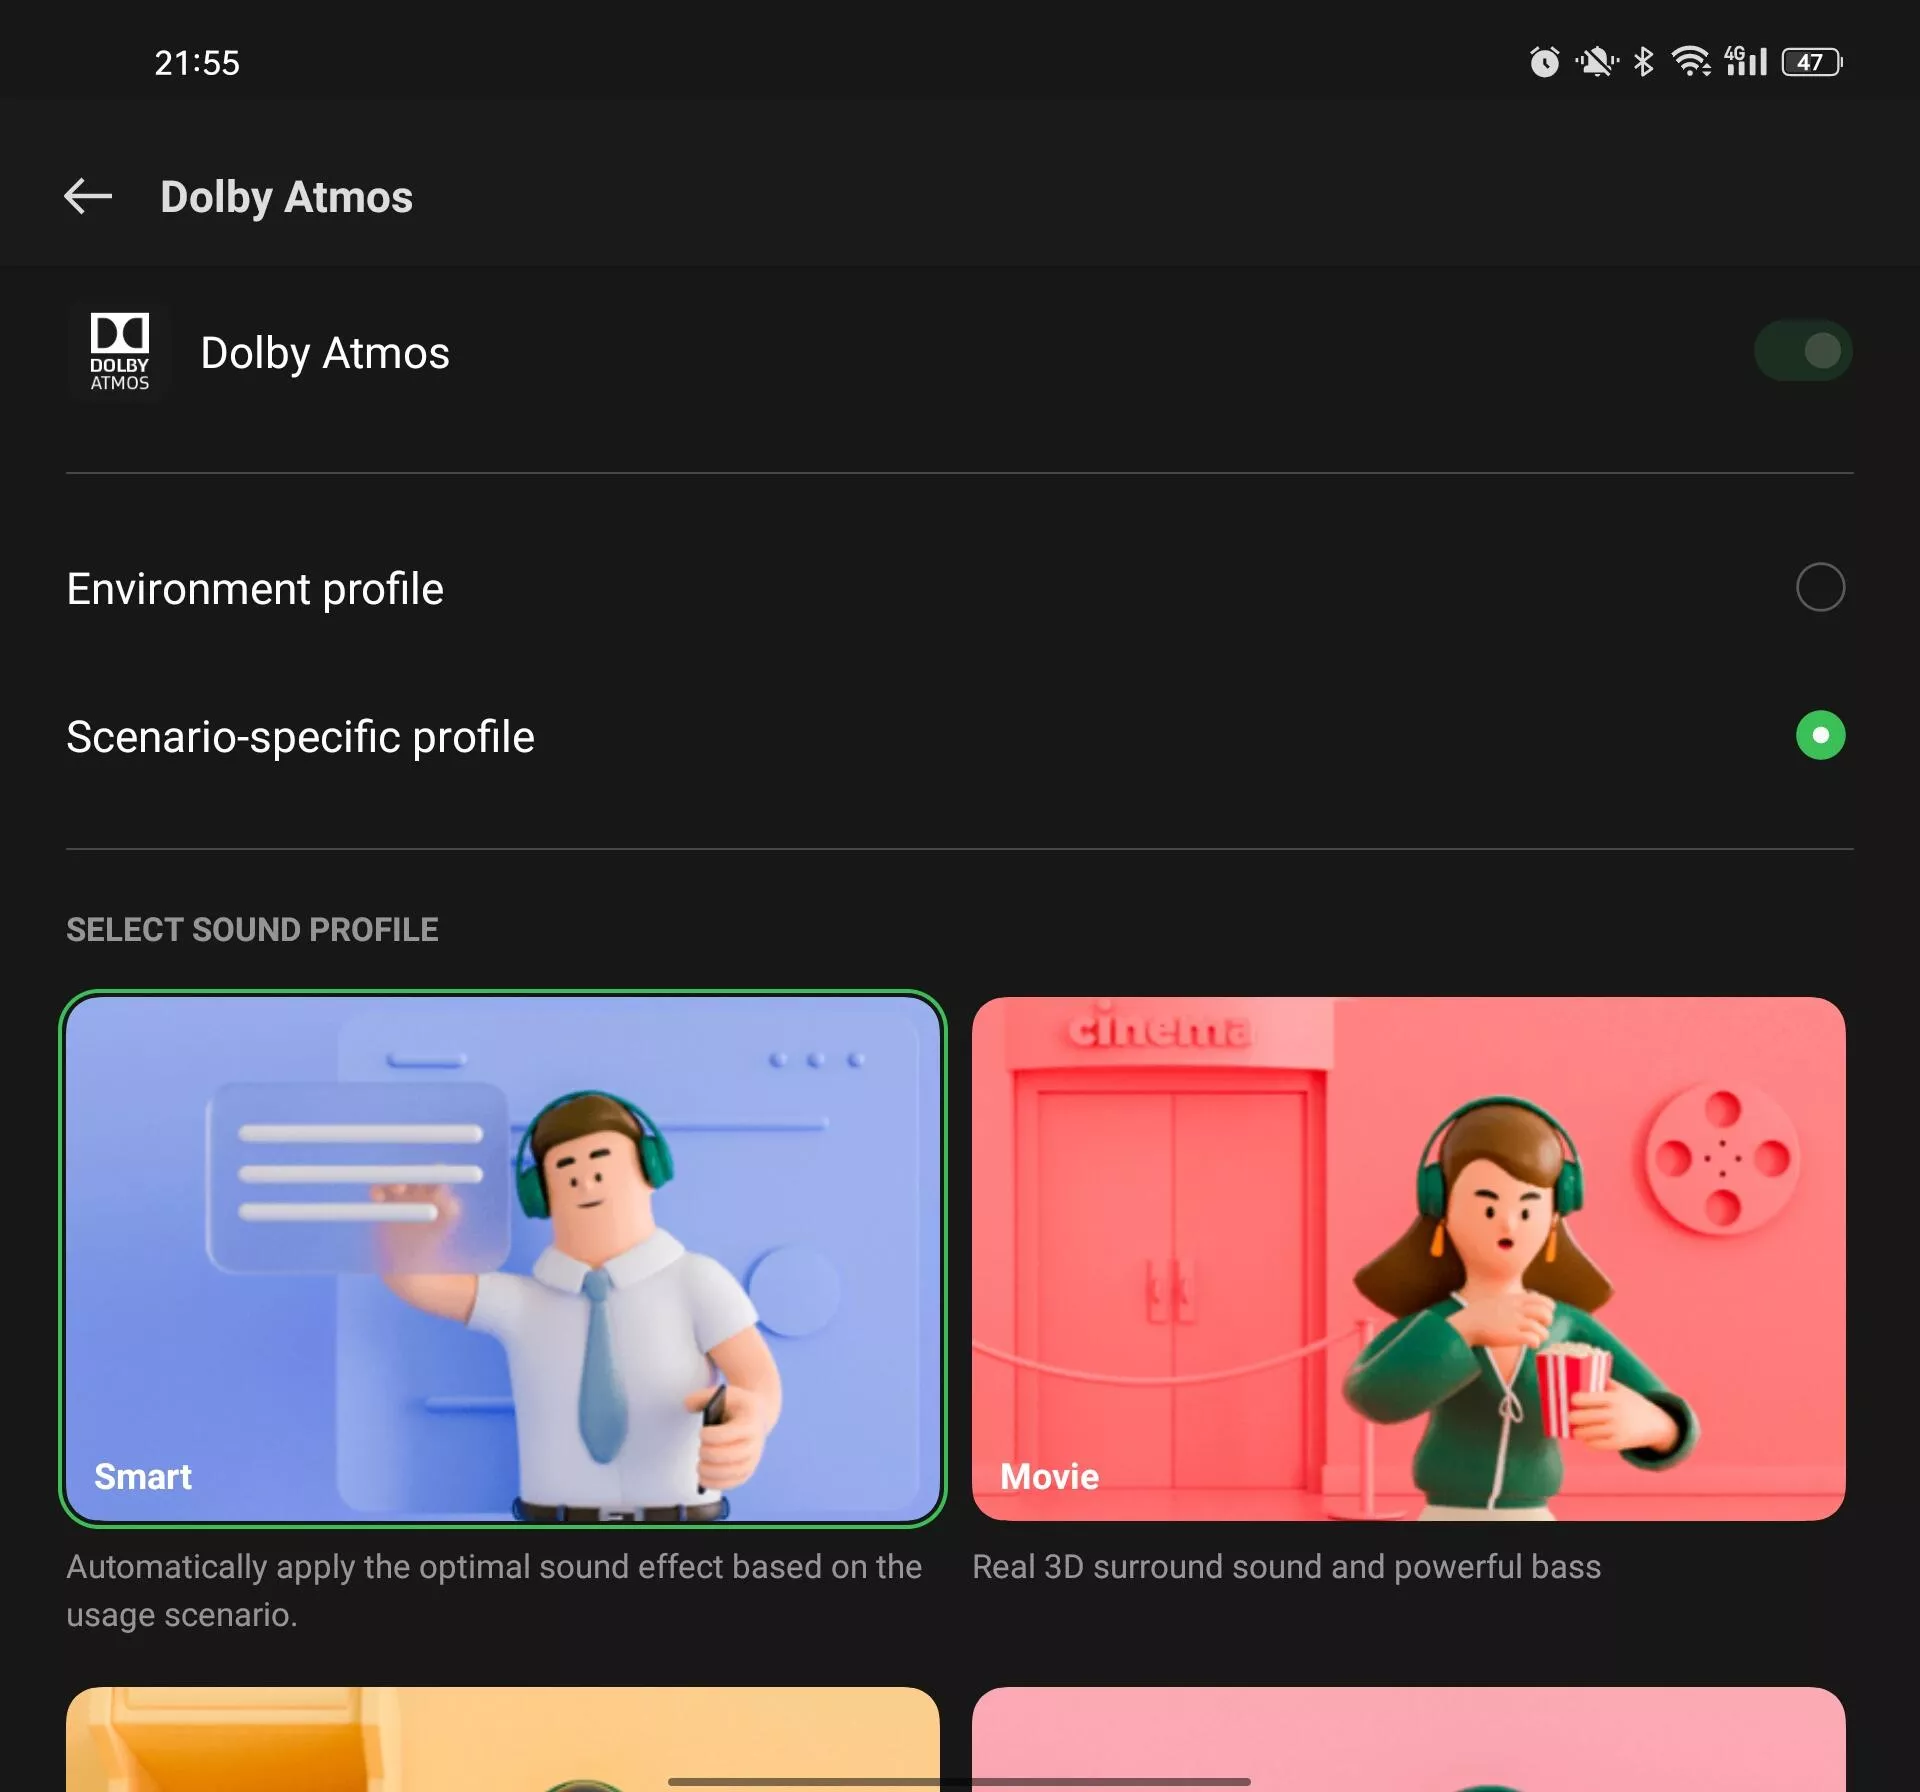This screenshot has width=1920, height=1792.
Task: Choose the Movie sound profile card
Action: pyautogui.click(x=1408, y=1259)
